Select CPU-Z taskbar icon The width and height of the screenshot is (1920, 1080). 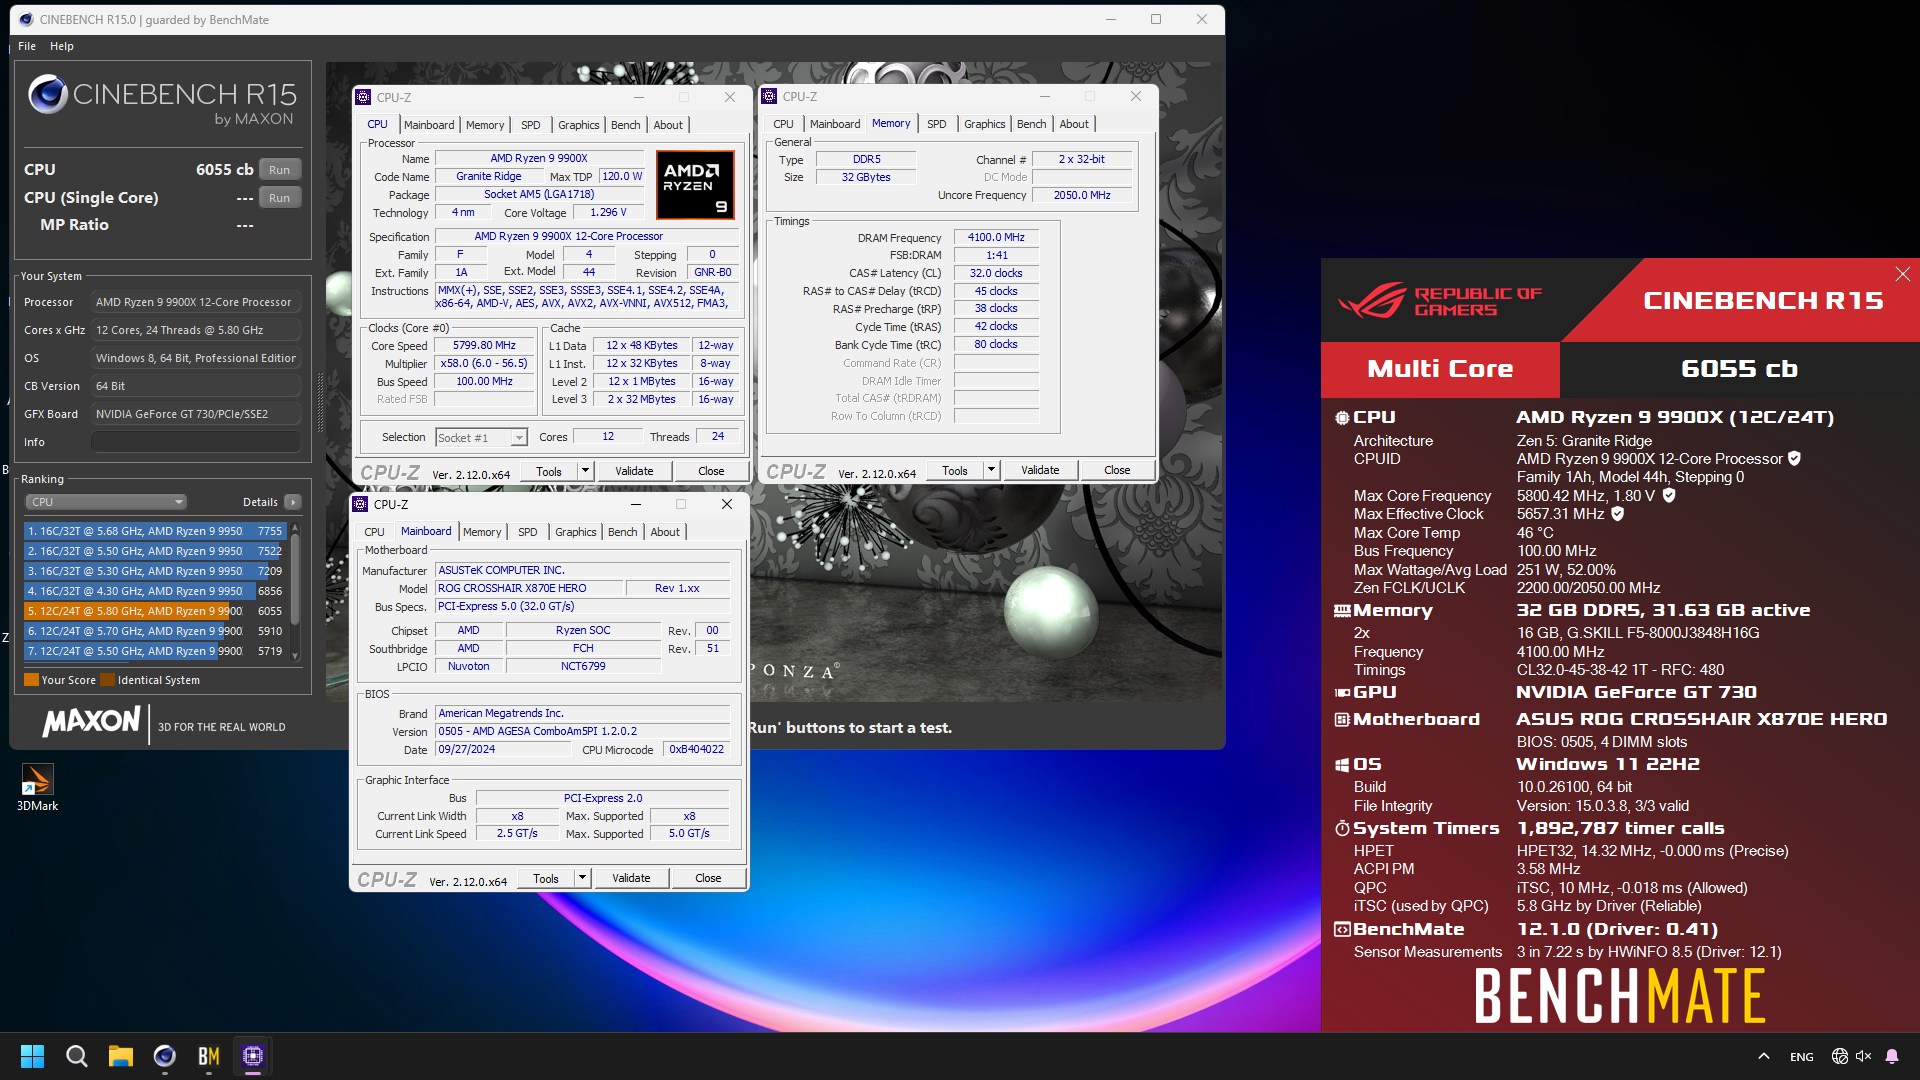point(252,1056)
